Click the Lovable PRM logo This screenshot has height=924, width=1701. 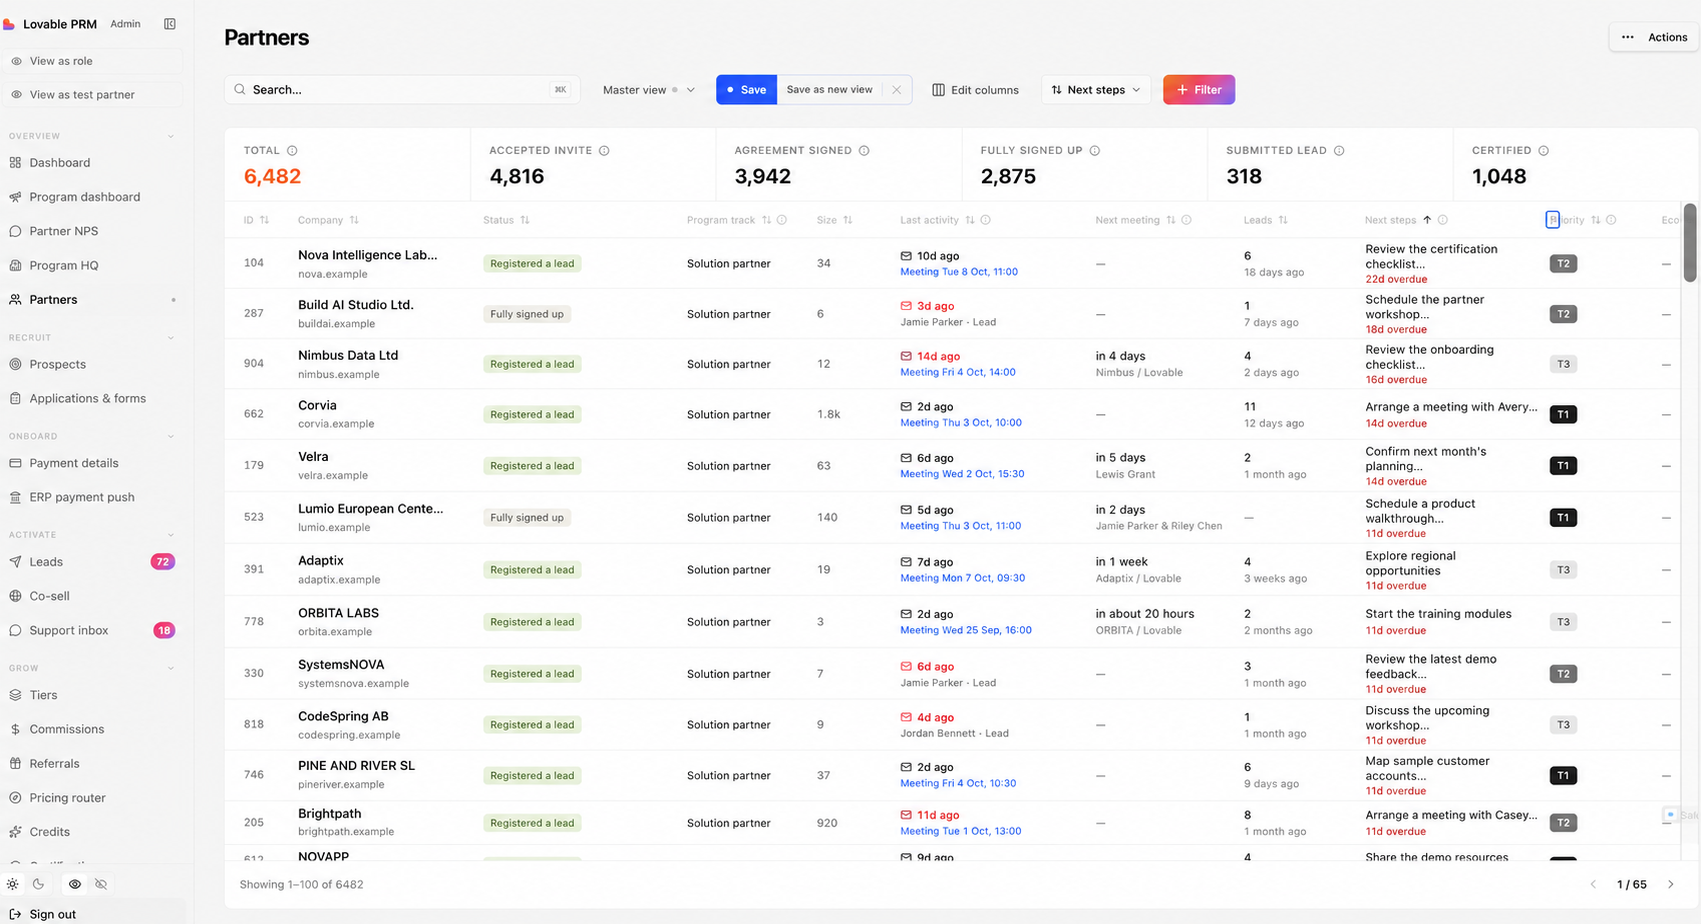click(9, 24)
